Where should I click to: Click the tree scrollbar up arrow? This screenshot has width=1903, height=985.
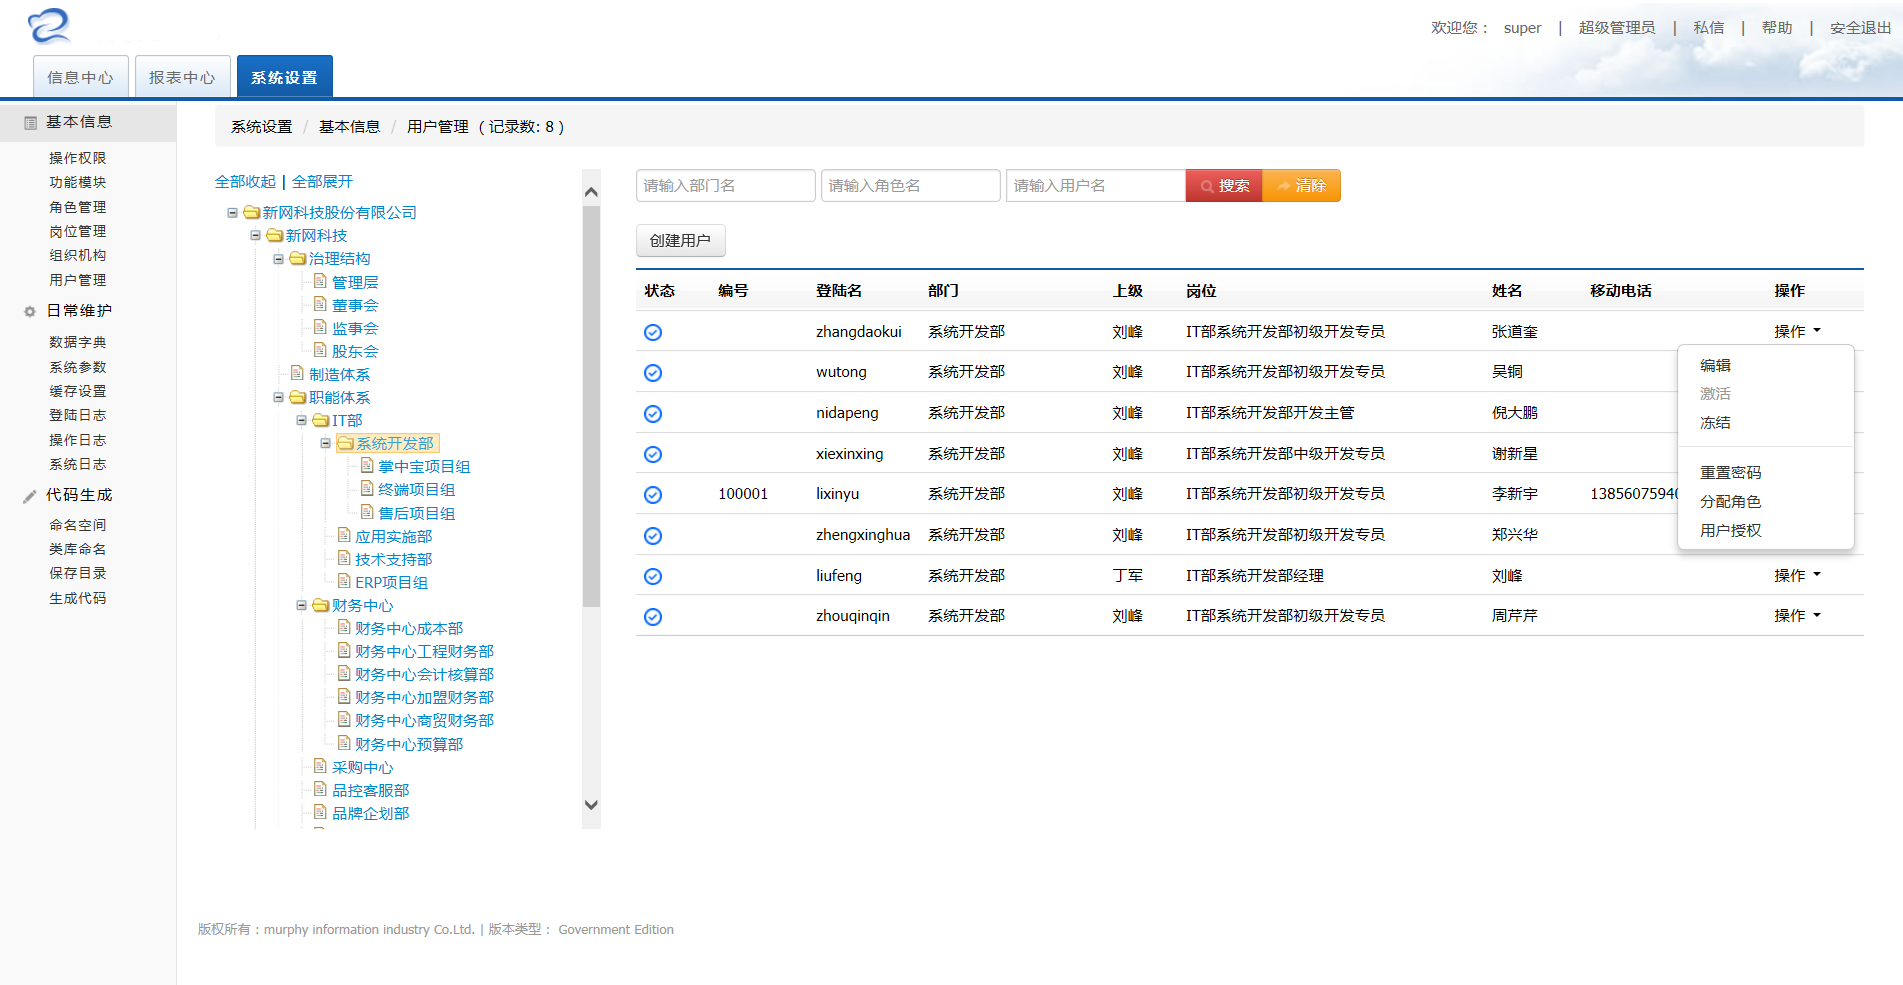pos(591,192)
